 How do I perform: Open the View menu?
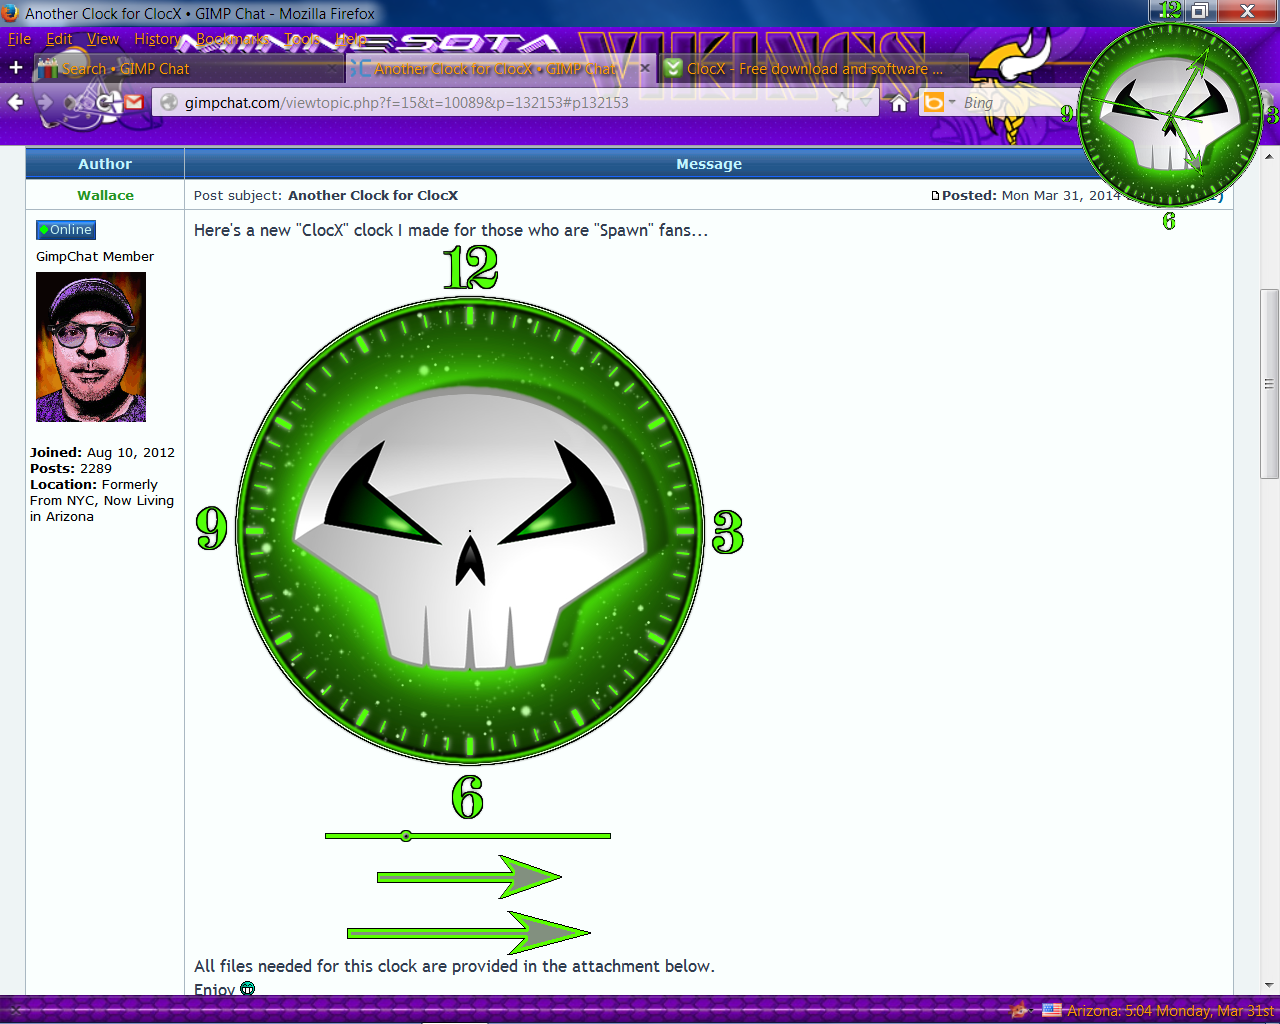[103, 39]
